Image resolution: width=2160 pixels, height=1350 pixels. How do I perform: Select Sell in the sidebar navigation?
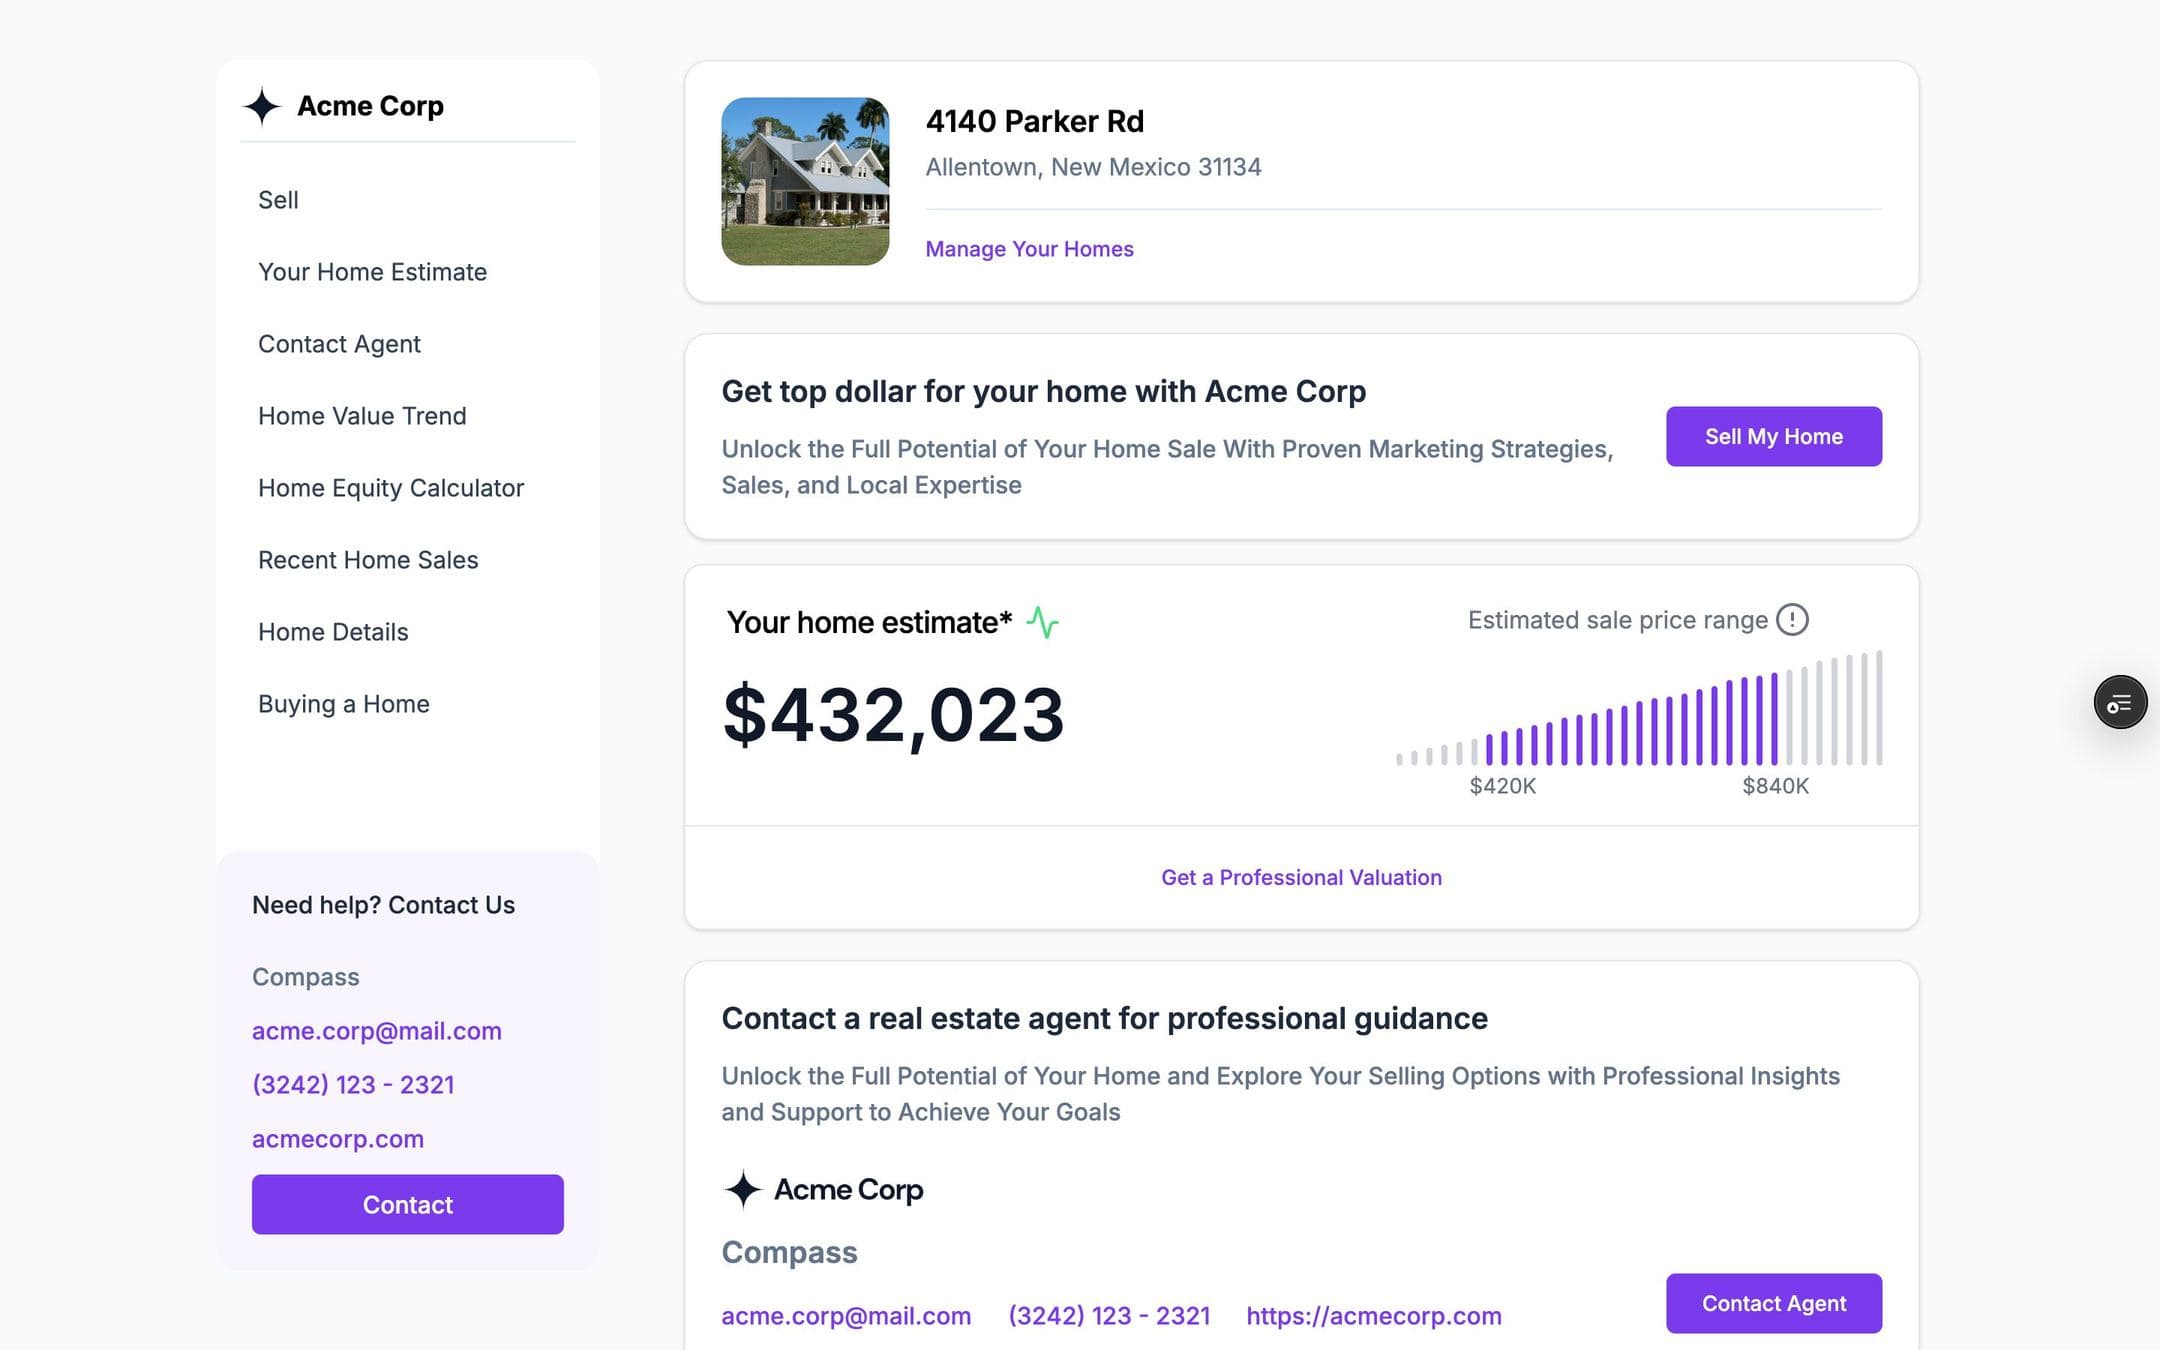(278, 200)
